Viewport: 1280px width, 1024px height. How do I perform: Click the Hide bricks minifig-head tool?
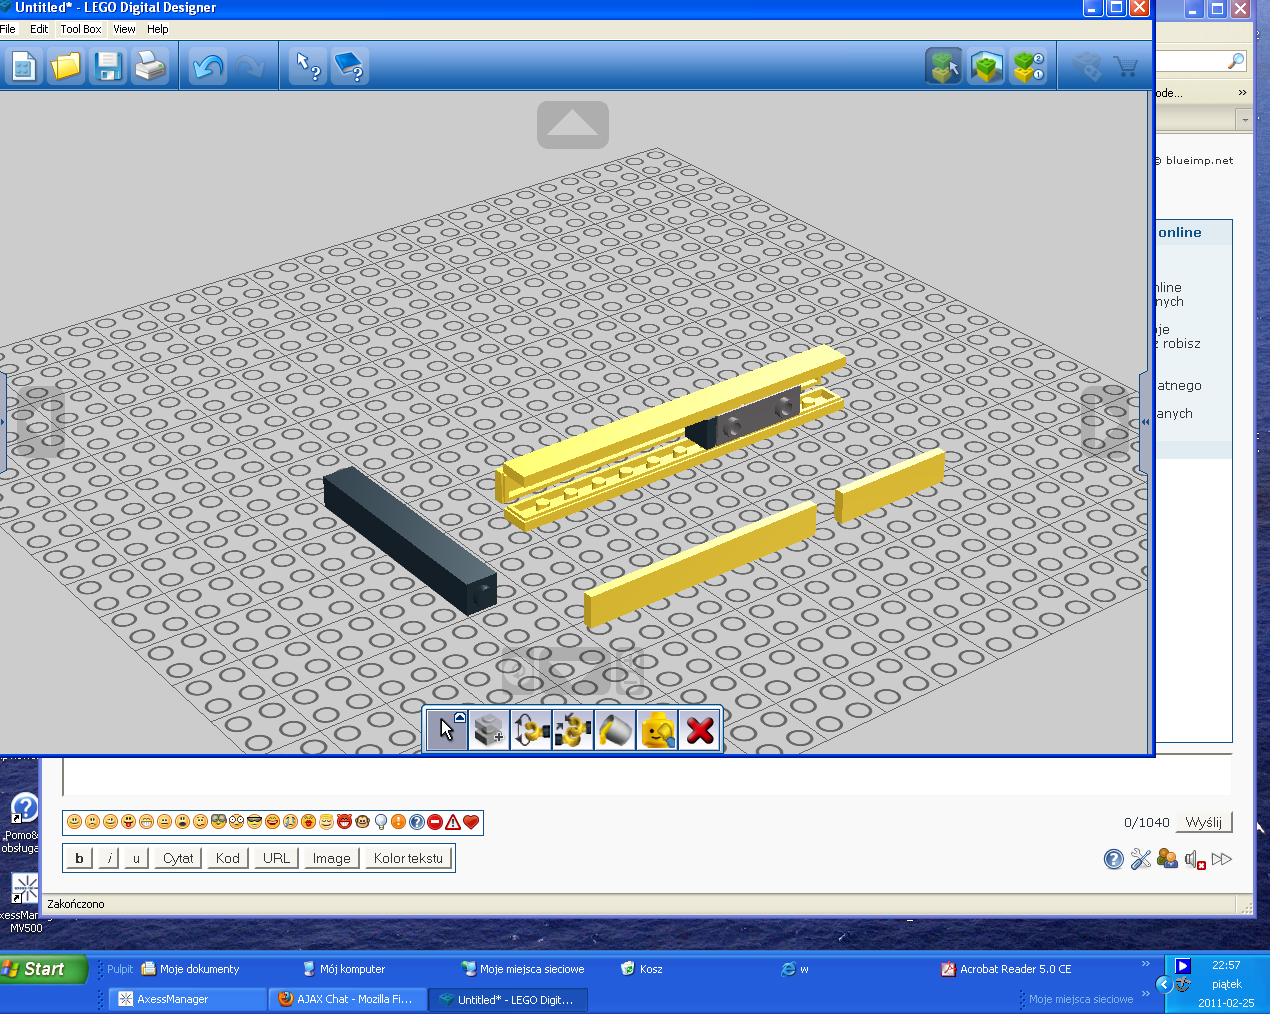657,730
